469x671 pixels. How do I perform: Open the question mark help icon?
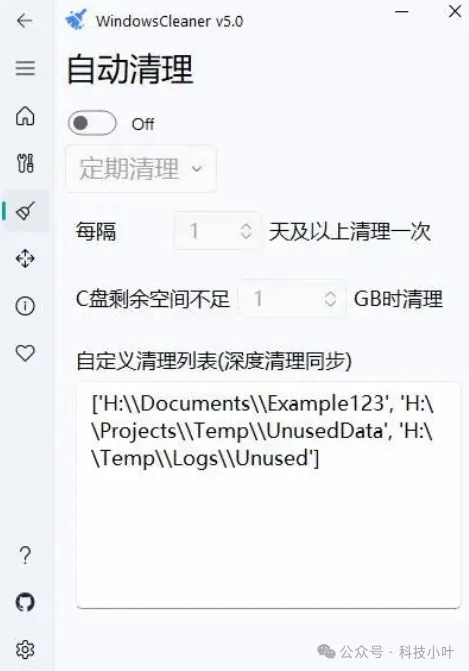[x=25, y=555]
